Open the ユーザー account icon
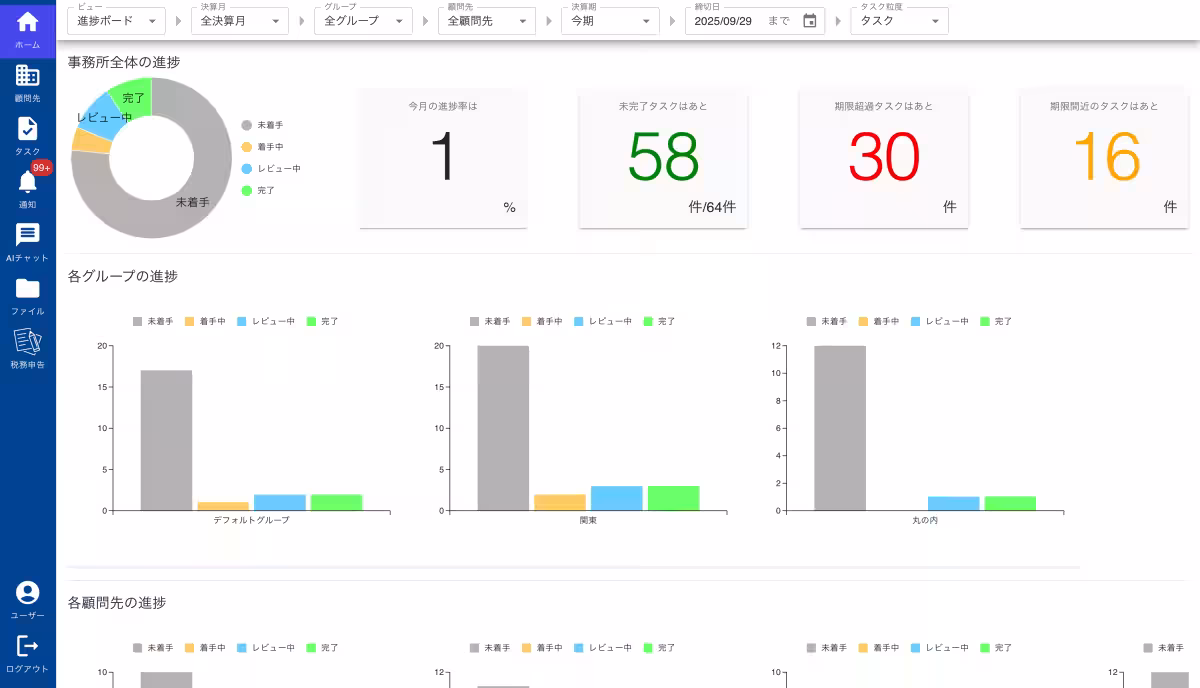 [28, 593]
